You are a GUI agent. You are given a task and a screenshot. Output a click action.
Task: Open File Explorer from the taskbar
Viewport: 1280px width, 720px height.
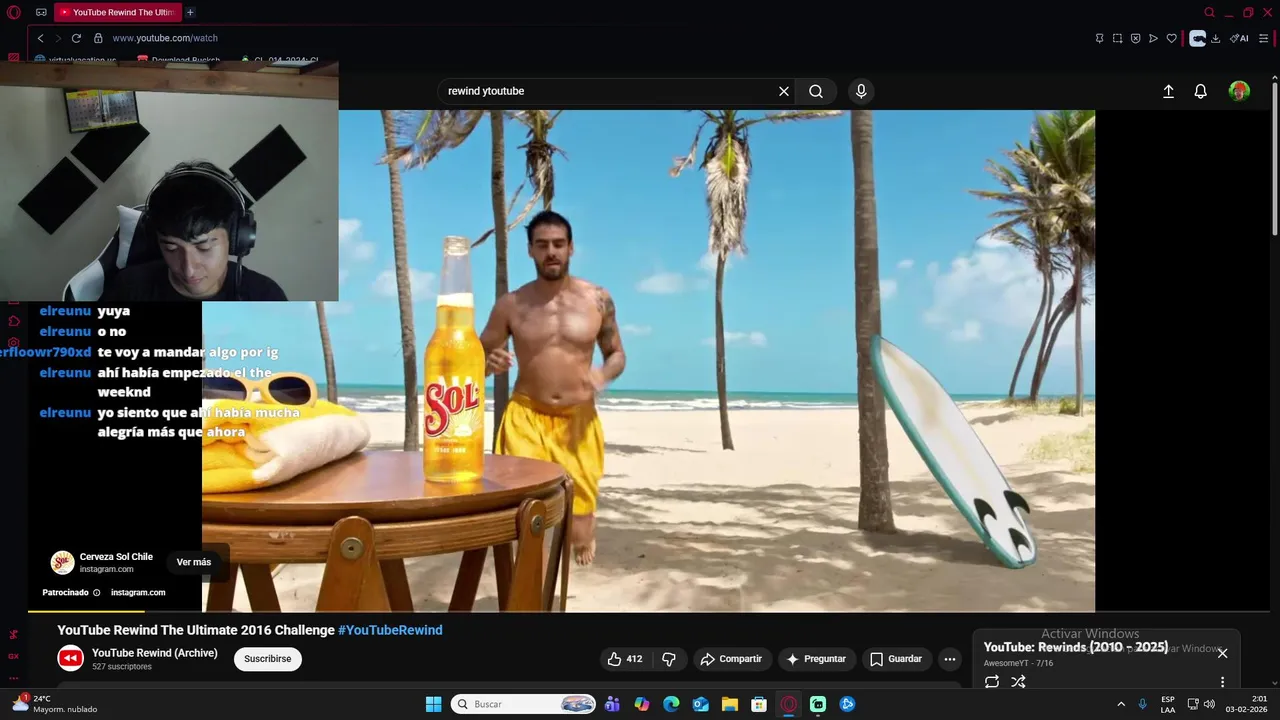(x=730, y=704)
